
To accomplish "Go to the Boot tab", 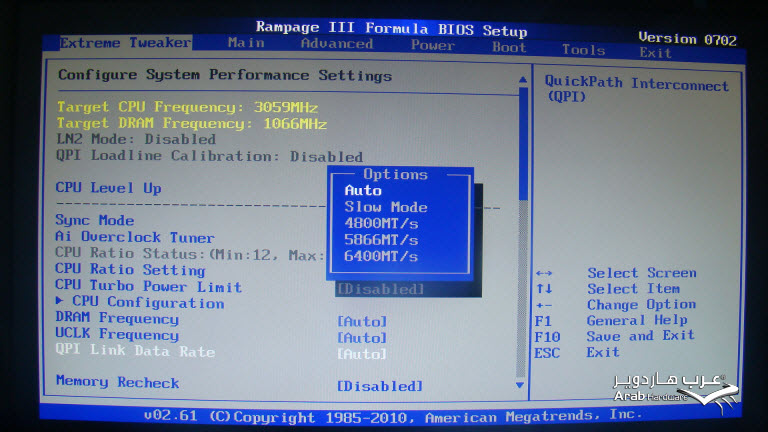I will (509, 48).
